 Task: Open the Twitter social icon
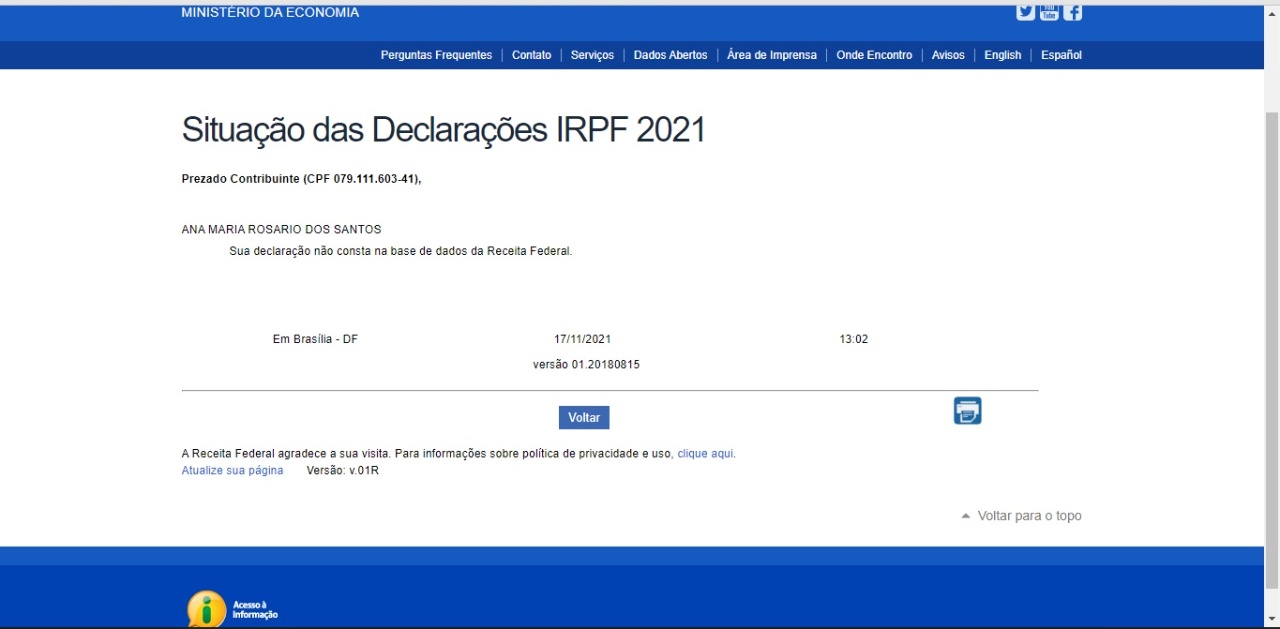tap(1025, 12)
